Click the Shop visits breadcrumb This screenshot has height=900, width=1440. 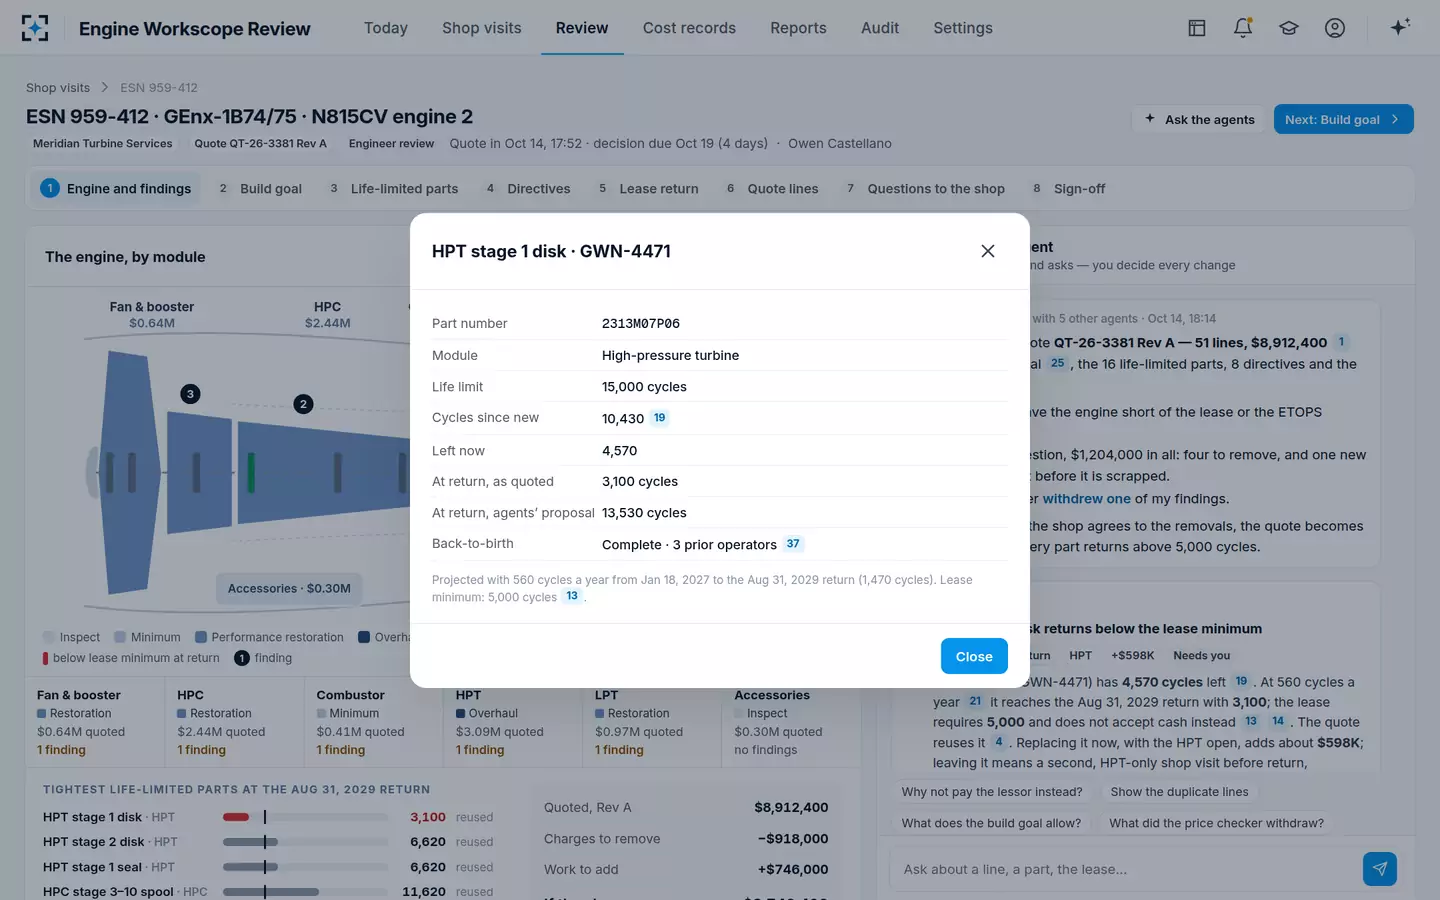point(58,88)
